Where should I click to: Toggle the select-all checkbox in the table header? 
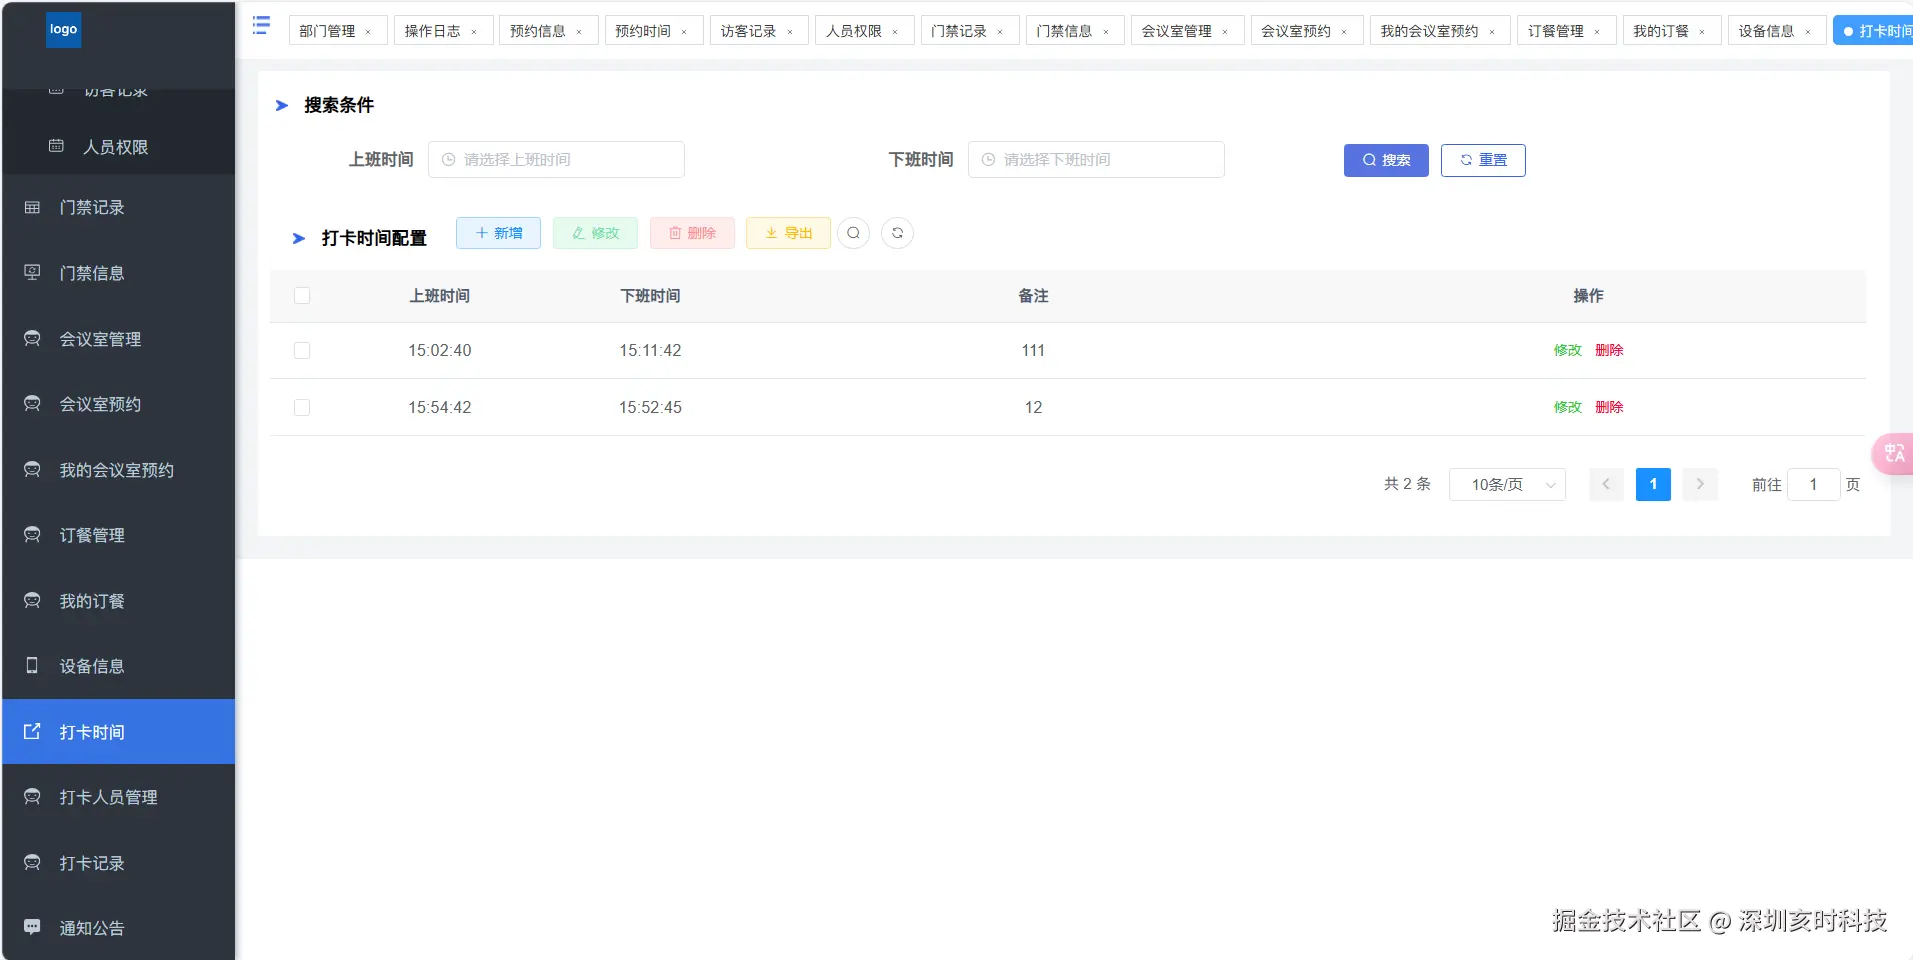tap(302, 295)
